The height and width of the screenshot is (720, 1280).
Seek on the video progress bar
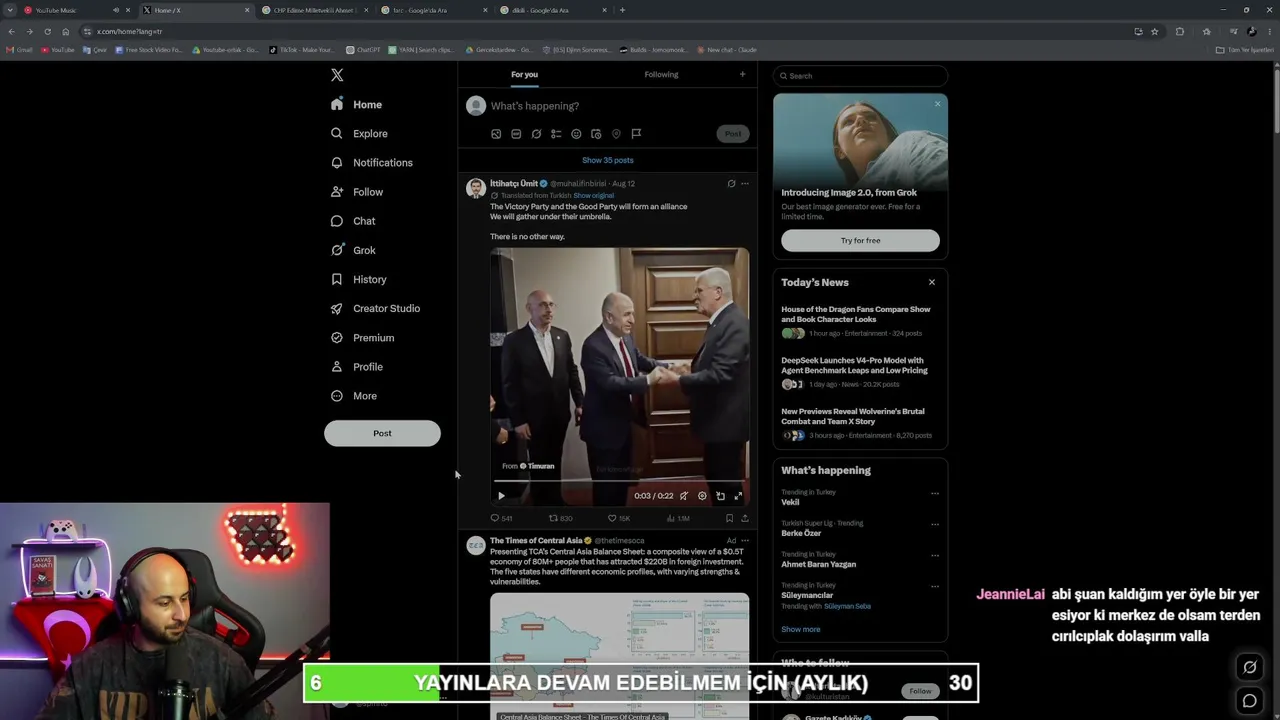tap(620, 481)
